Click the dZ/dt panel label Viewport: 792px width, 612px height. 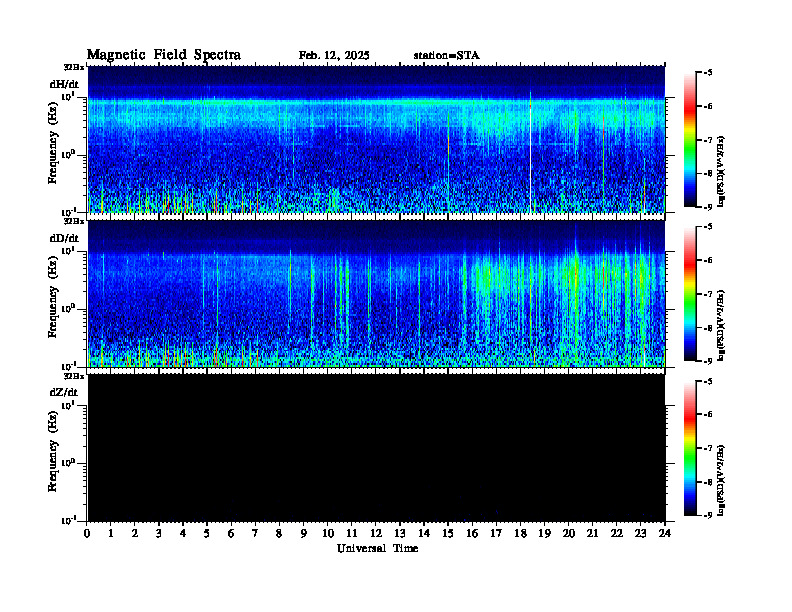[x=64, y=392]
